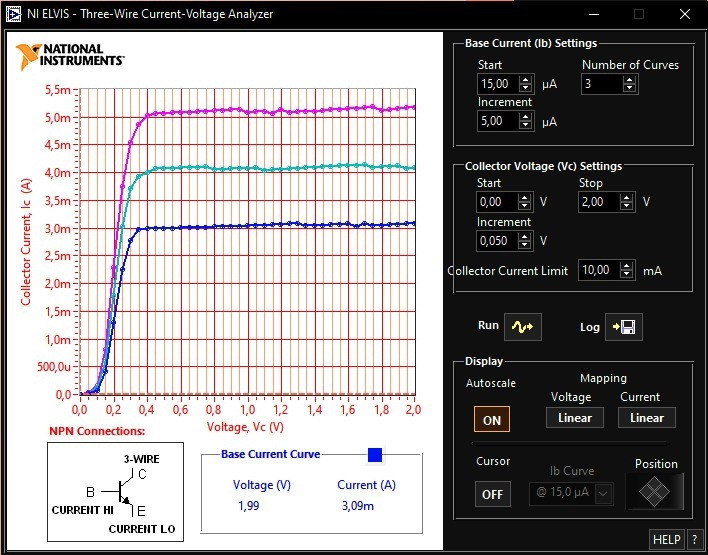Minimize the NI ELVIS window
This screenshot has height=555, width=708.
[x=594, y=14]
